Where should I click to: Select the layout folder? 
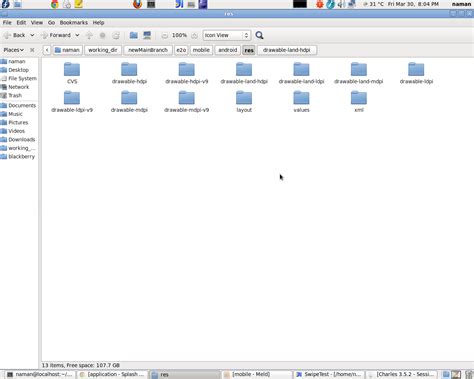(x=244, y=102)
